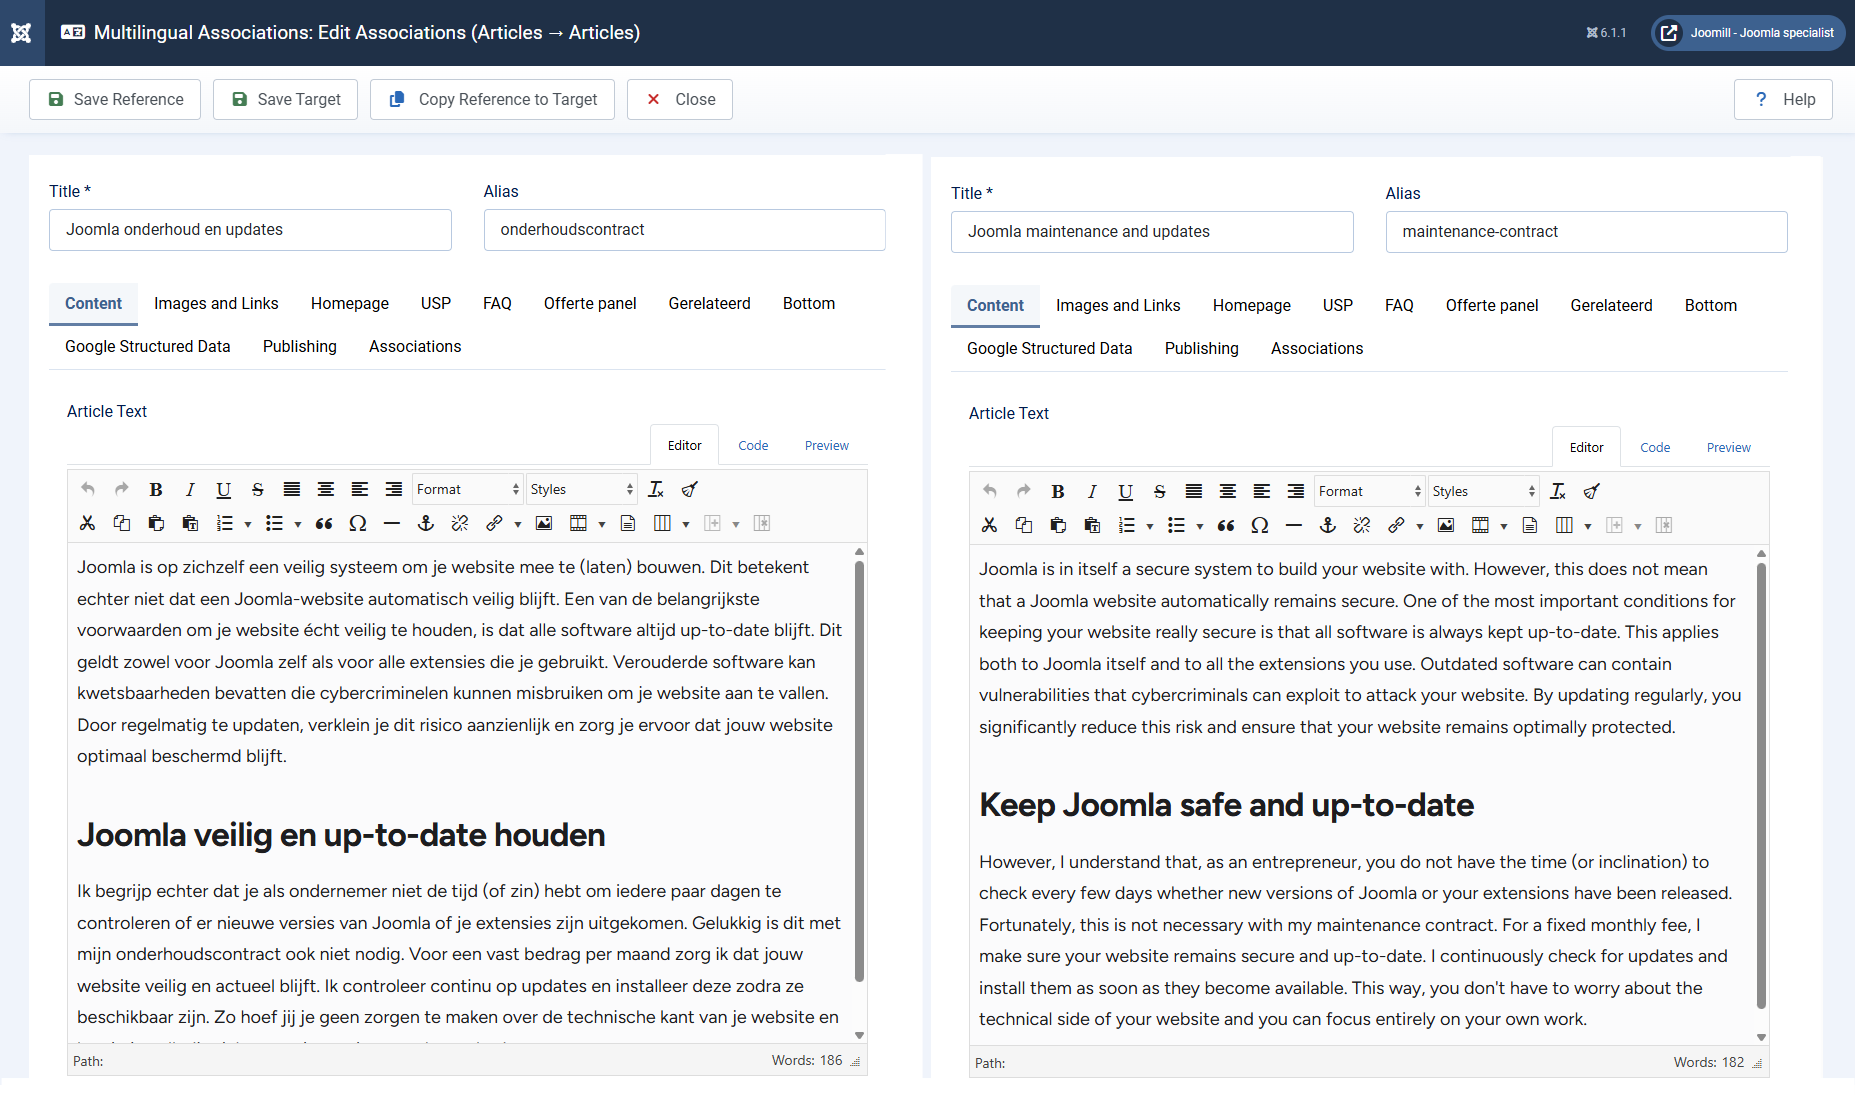This screenshot has width=1855, height=1095.
Task: Open the FAQ tab in left panel
Action: [497, 303]
